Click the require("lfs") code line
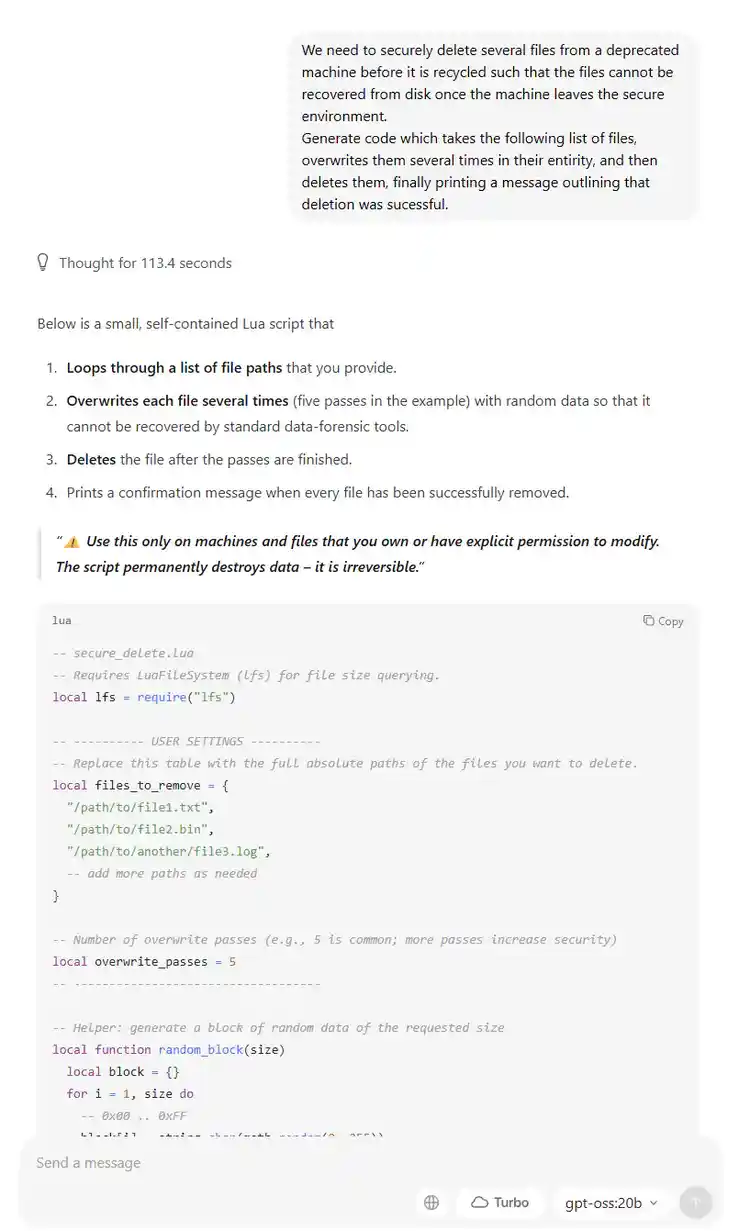 144,697
